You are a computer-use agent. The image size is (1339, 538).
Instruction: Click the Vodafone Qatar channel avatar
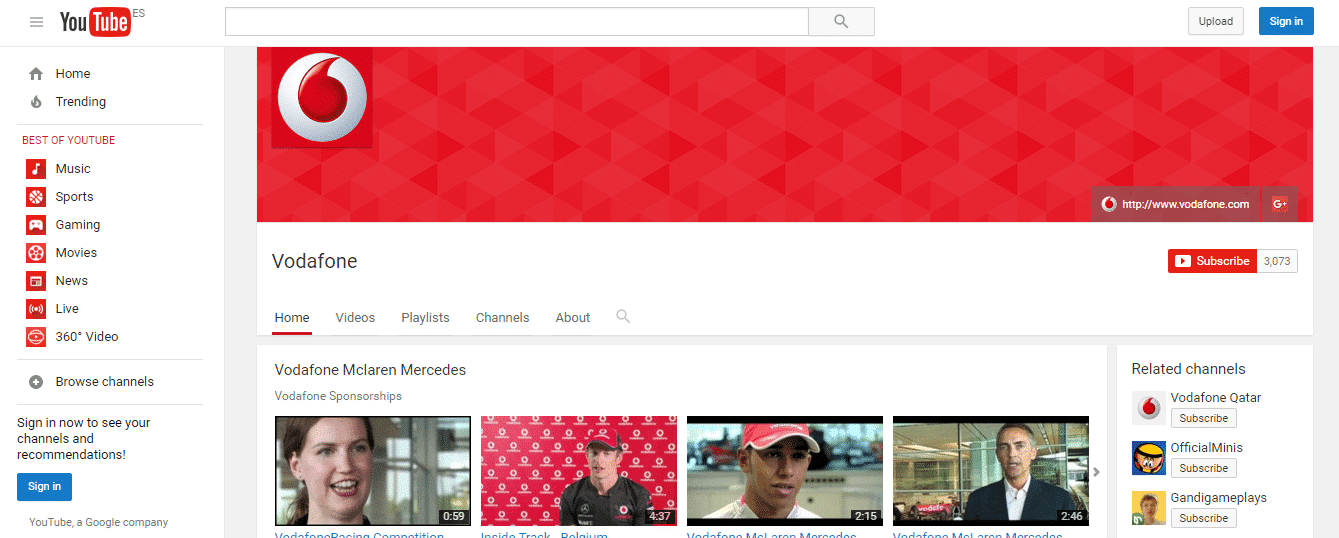[1149, 408]
